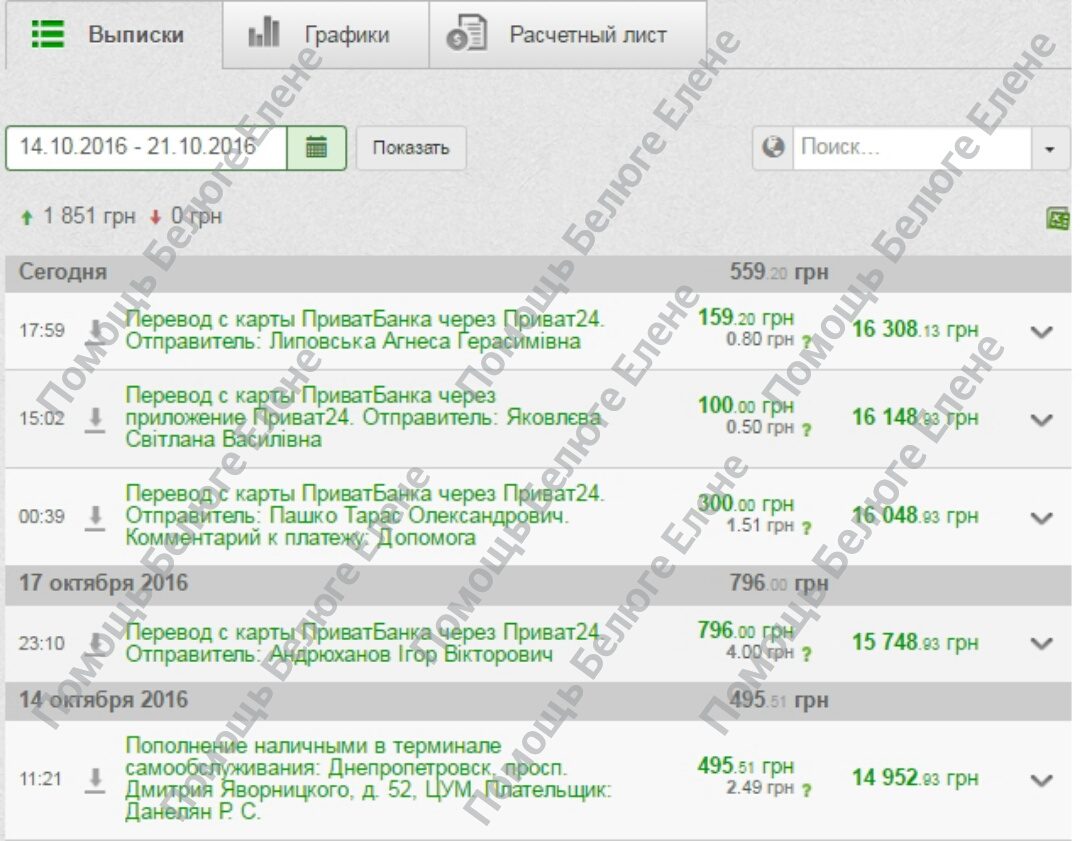Click the balance 16 148.93 грн

pos(915,417)
